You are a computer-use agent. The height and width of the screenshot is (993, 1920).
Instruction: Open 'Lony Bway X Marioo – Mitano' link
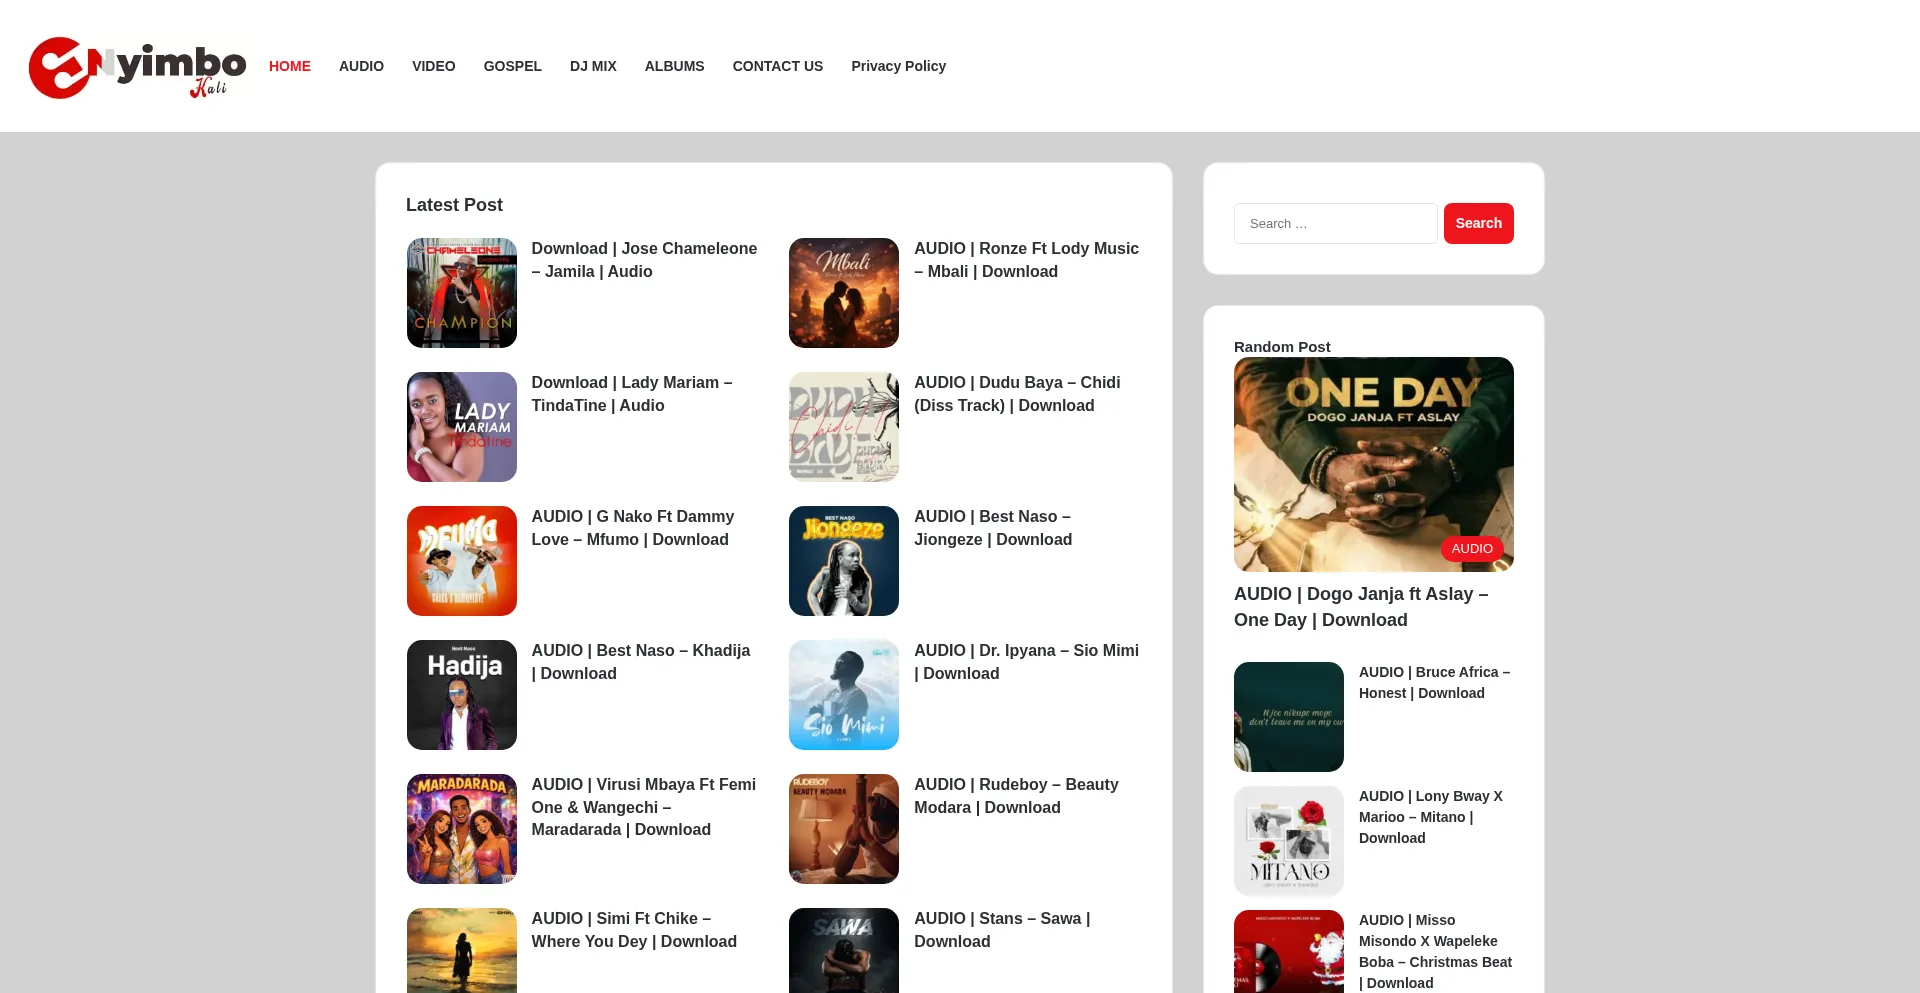click(x=1431, y=817)
